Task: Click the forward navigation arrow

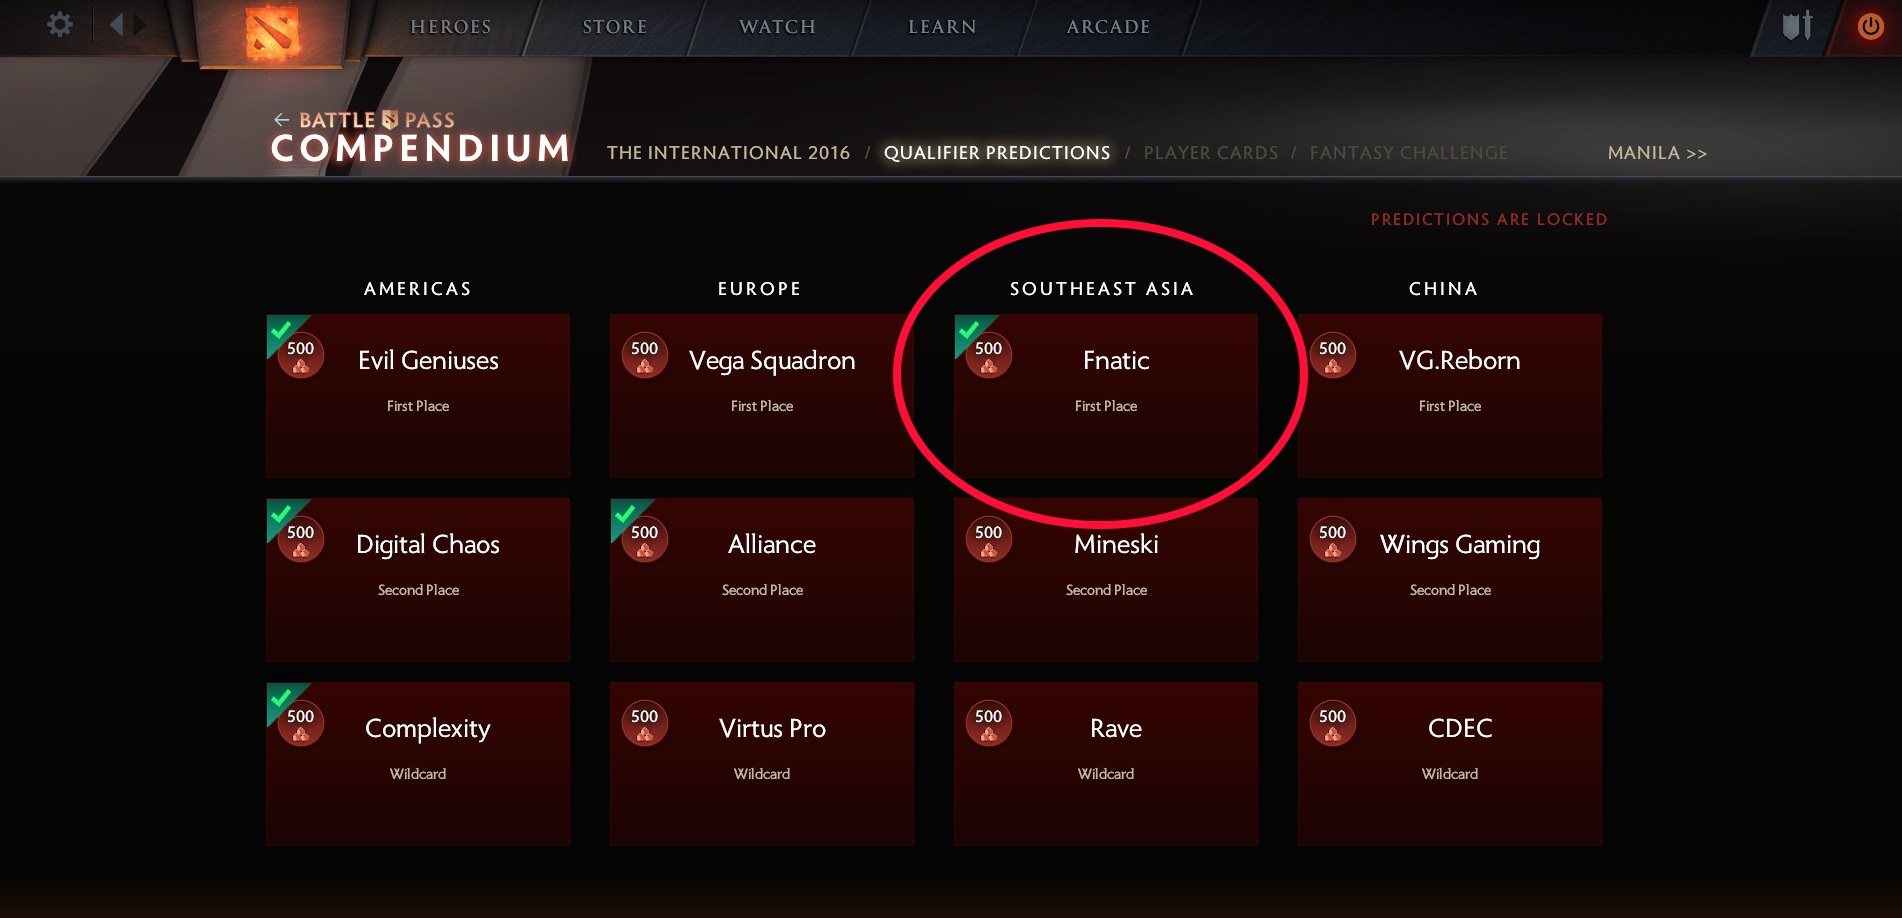Action: coord(140,24)
